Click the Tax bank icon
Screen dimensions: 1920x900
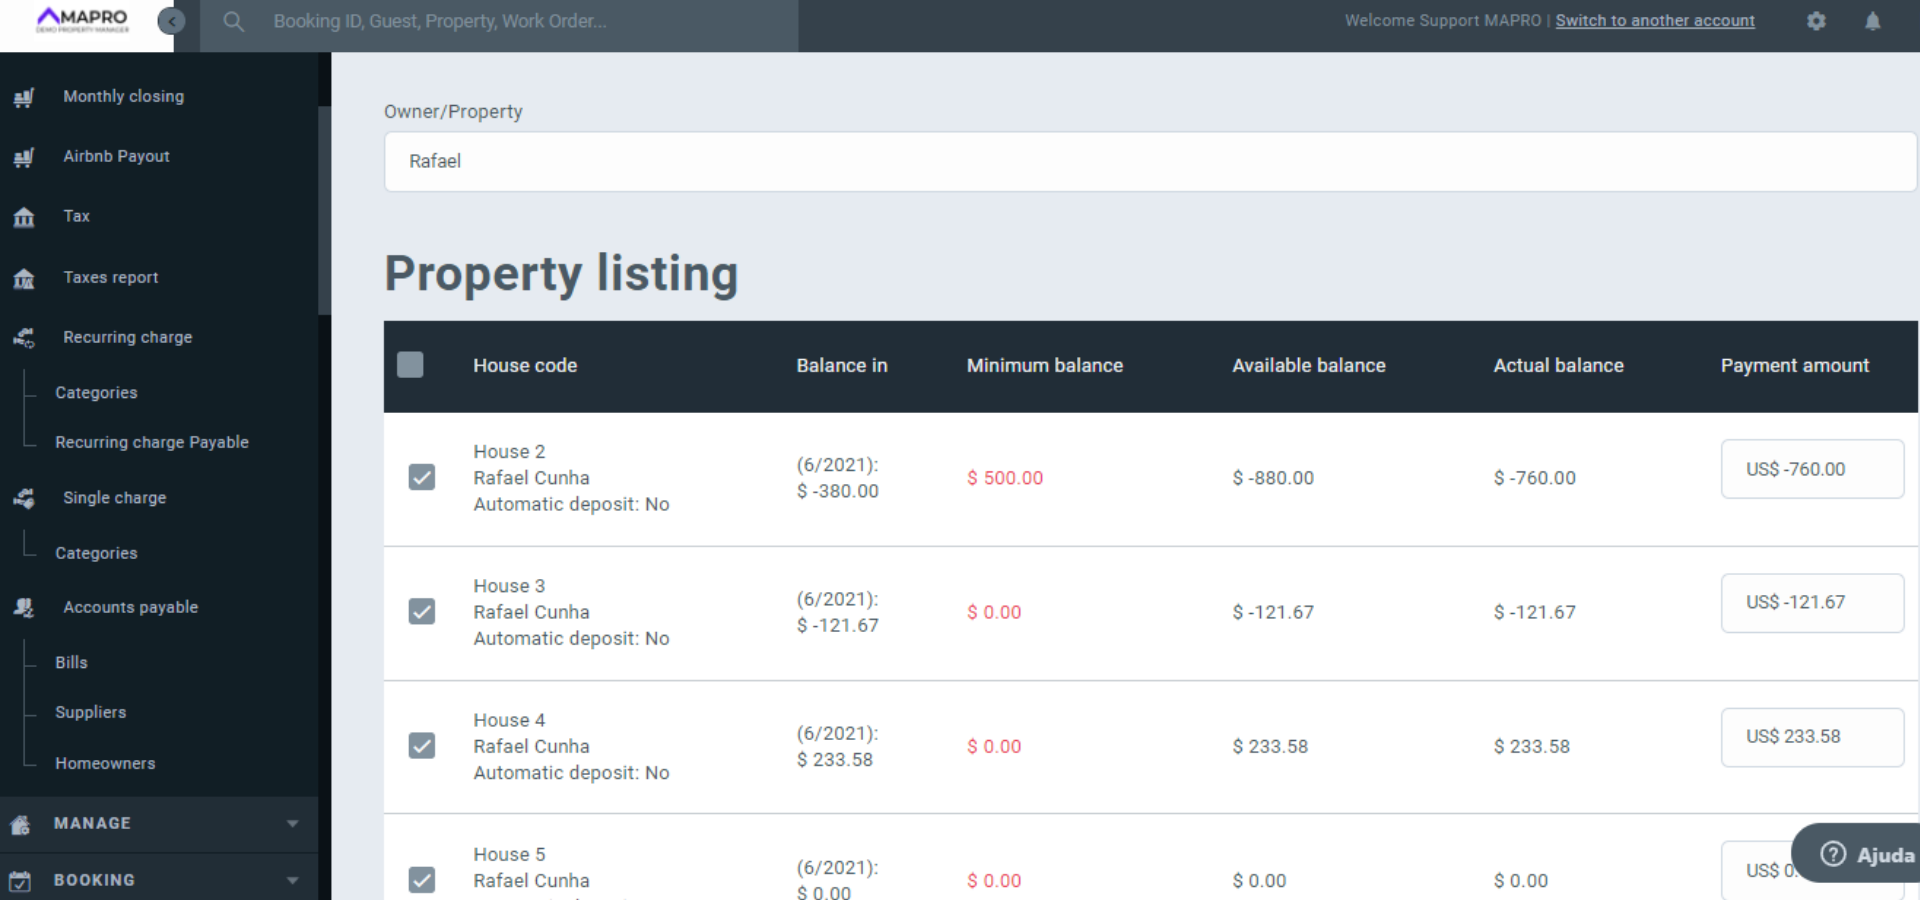[x=24, y=217]
